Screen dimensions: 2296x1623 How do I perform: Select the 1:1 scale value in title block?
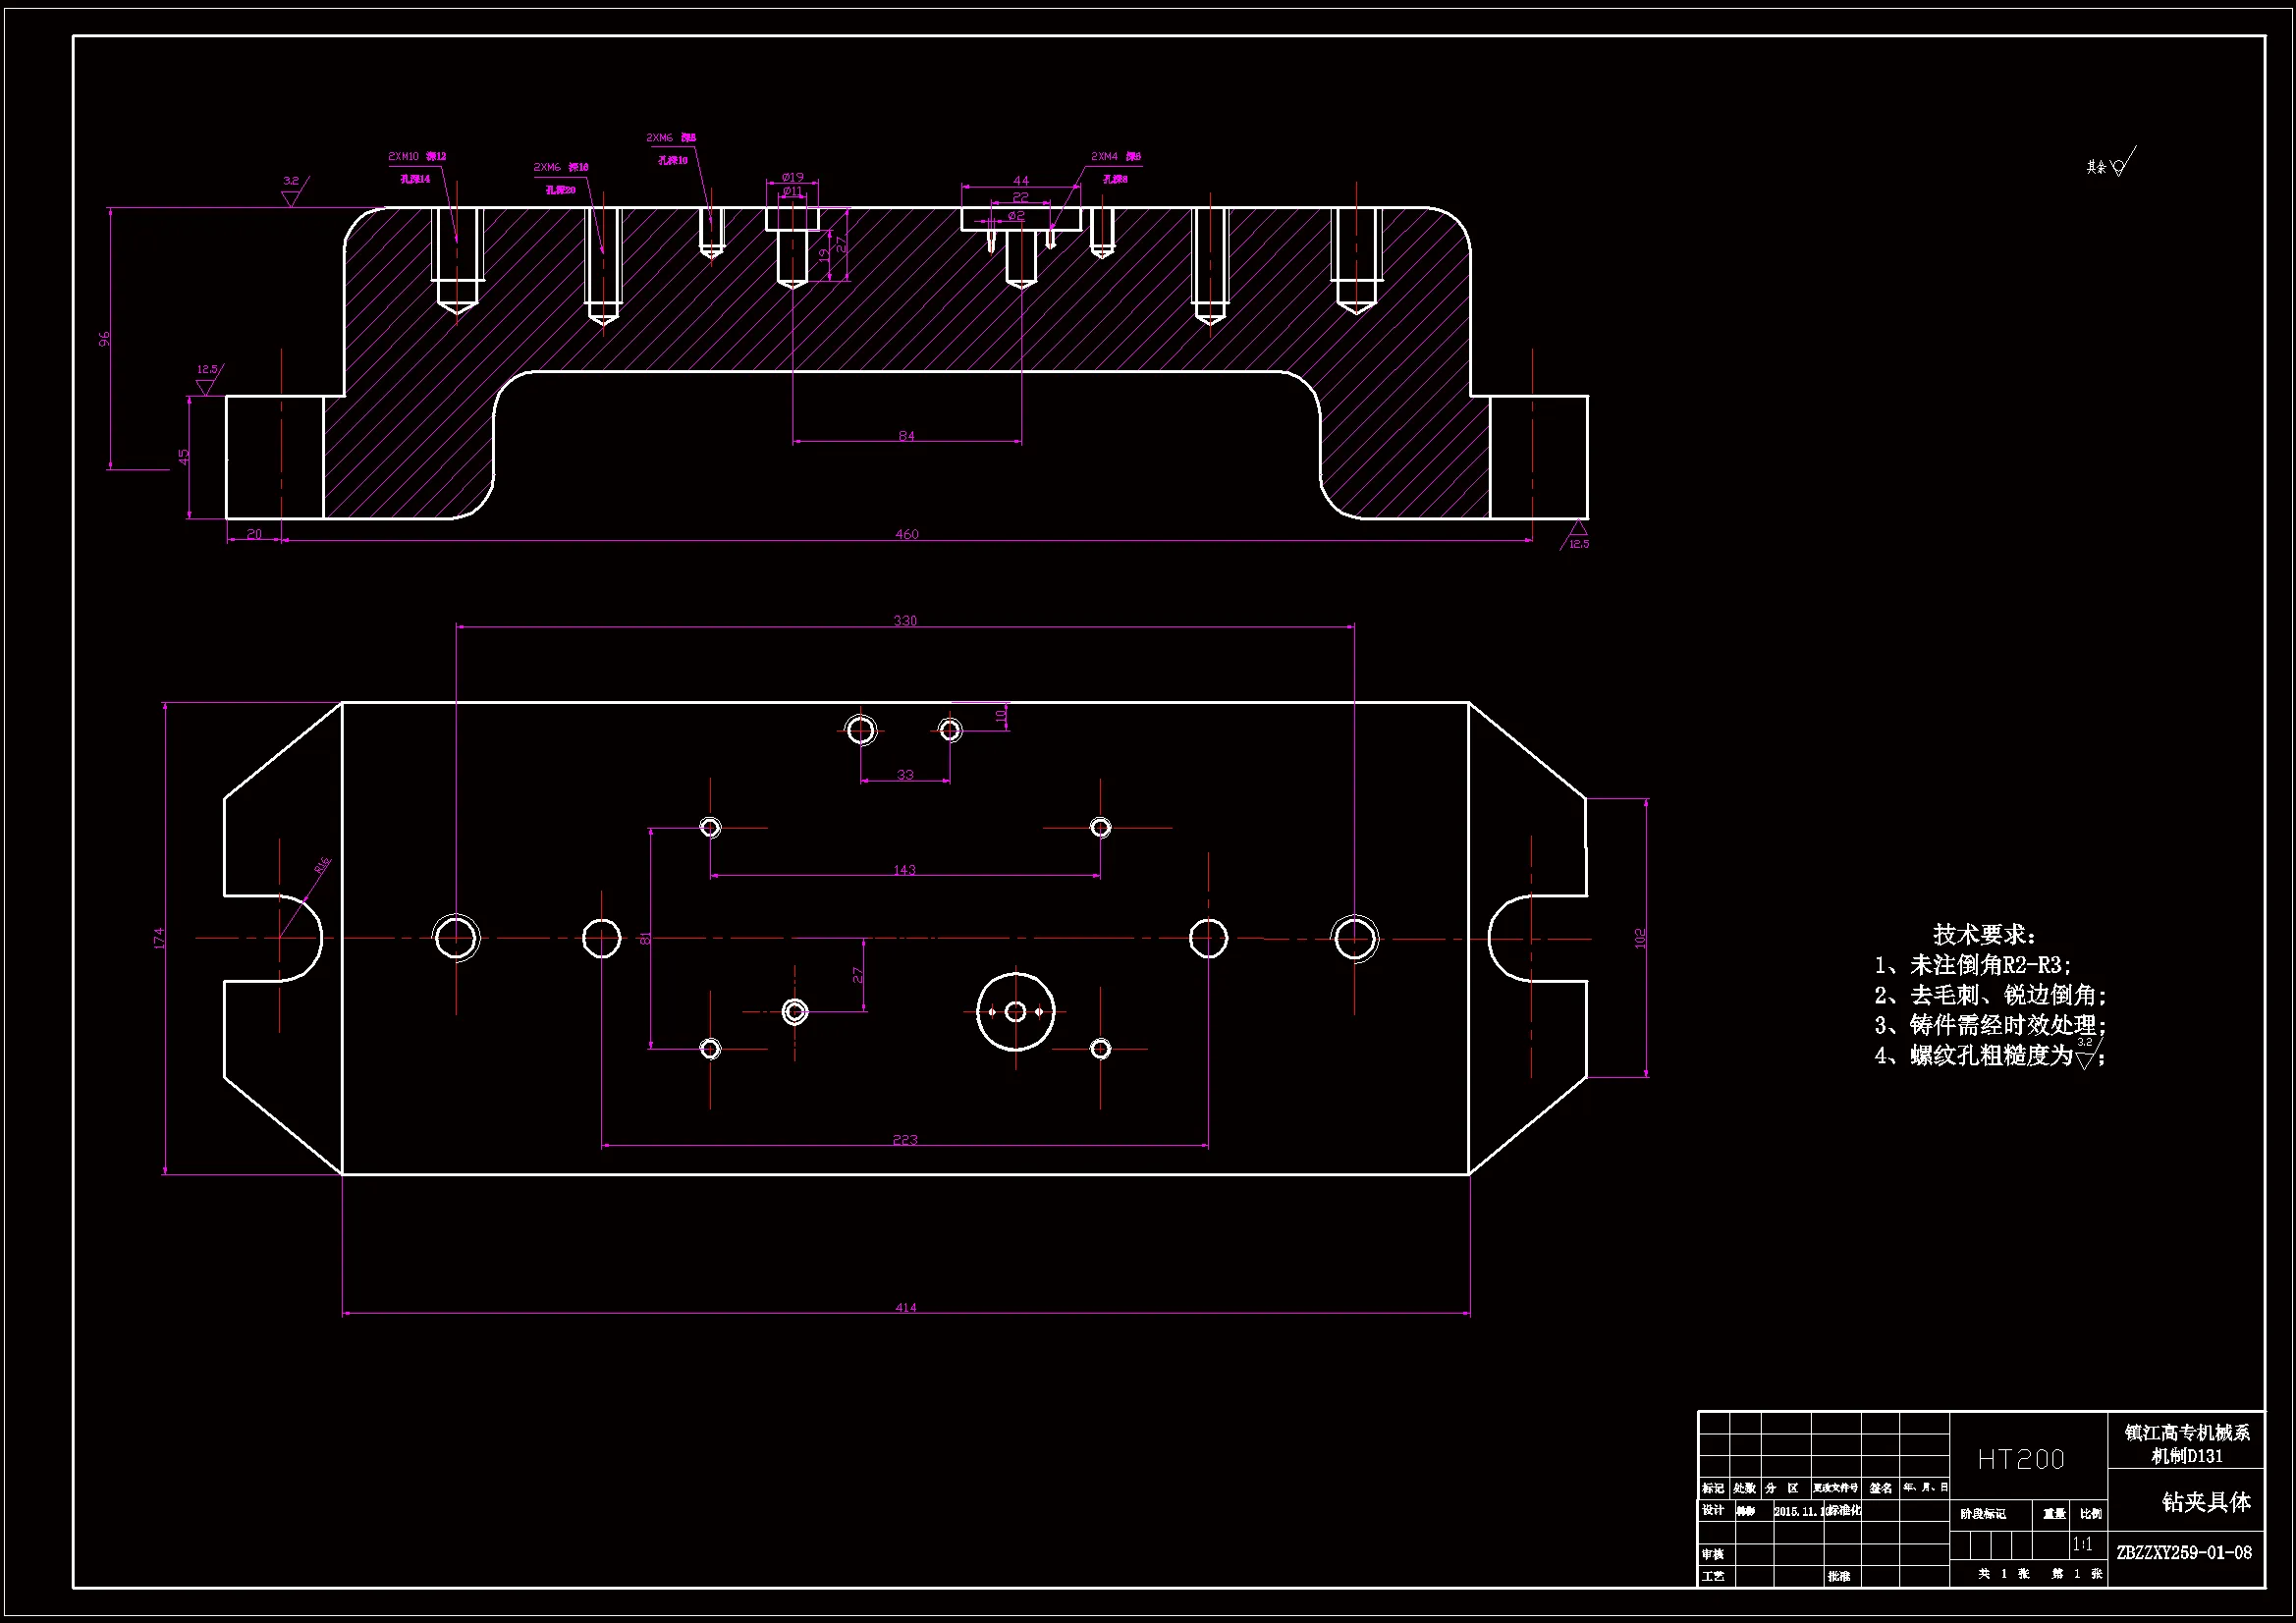(x=2083, y=1545)
